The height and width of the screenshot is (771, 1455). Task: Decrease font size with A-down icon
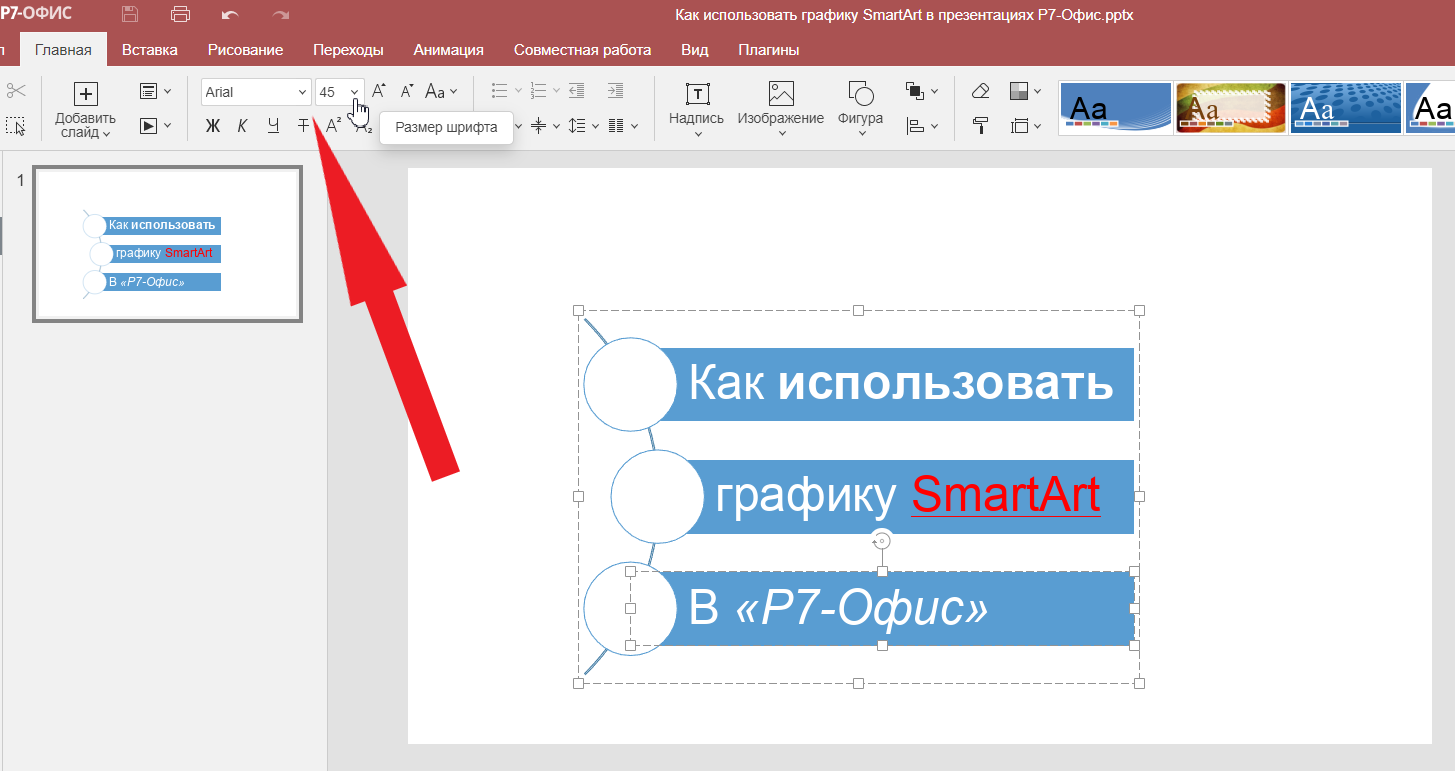pos(407,91)
